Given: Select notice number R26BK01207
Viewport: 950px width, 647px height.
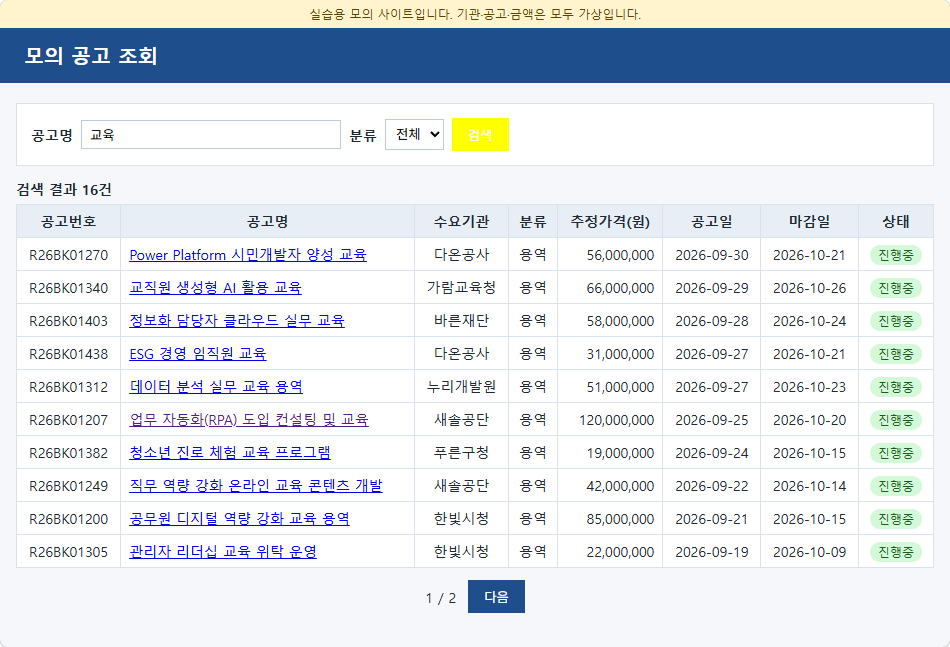Looking at the screenshot, I should click(x=68, y=420).
